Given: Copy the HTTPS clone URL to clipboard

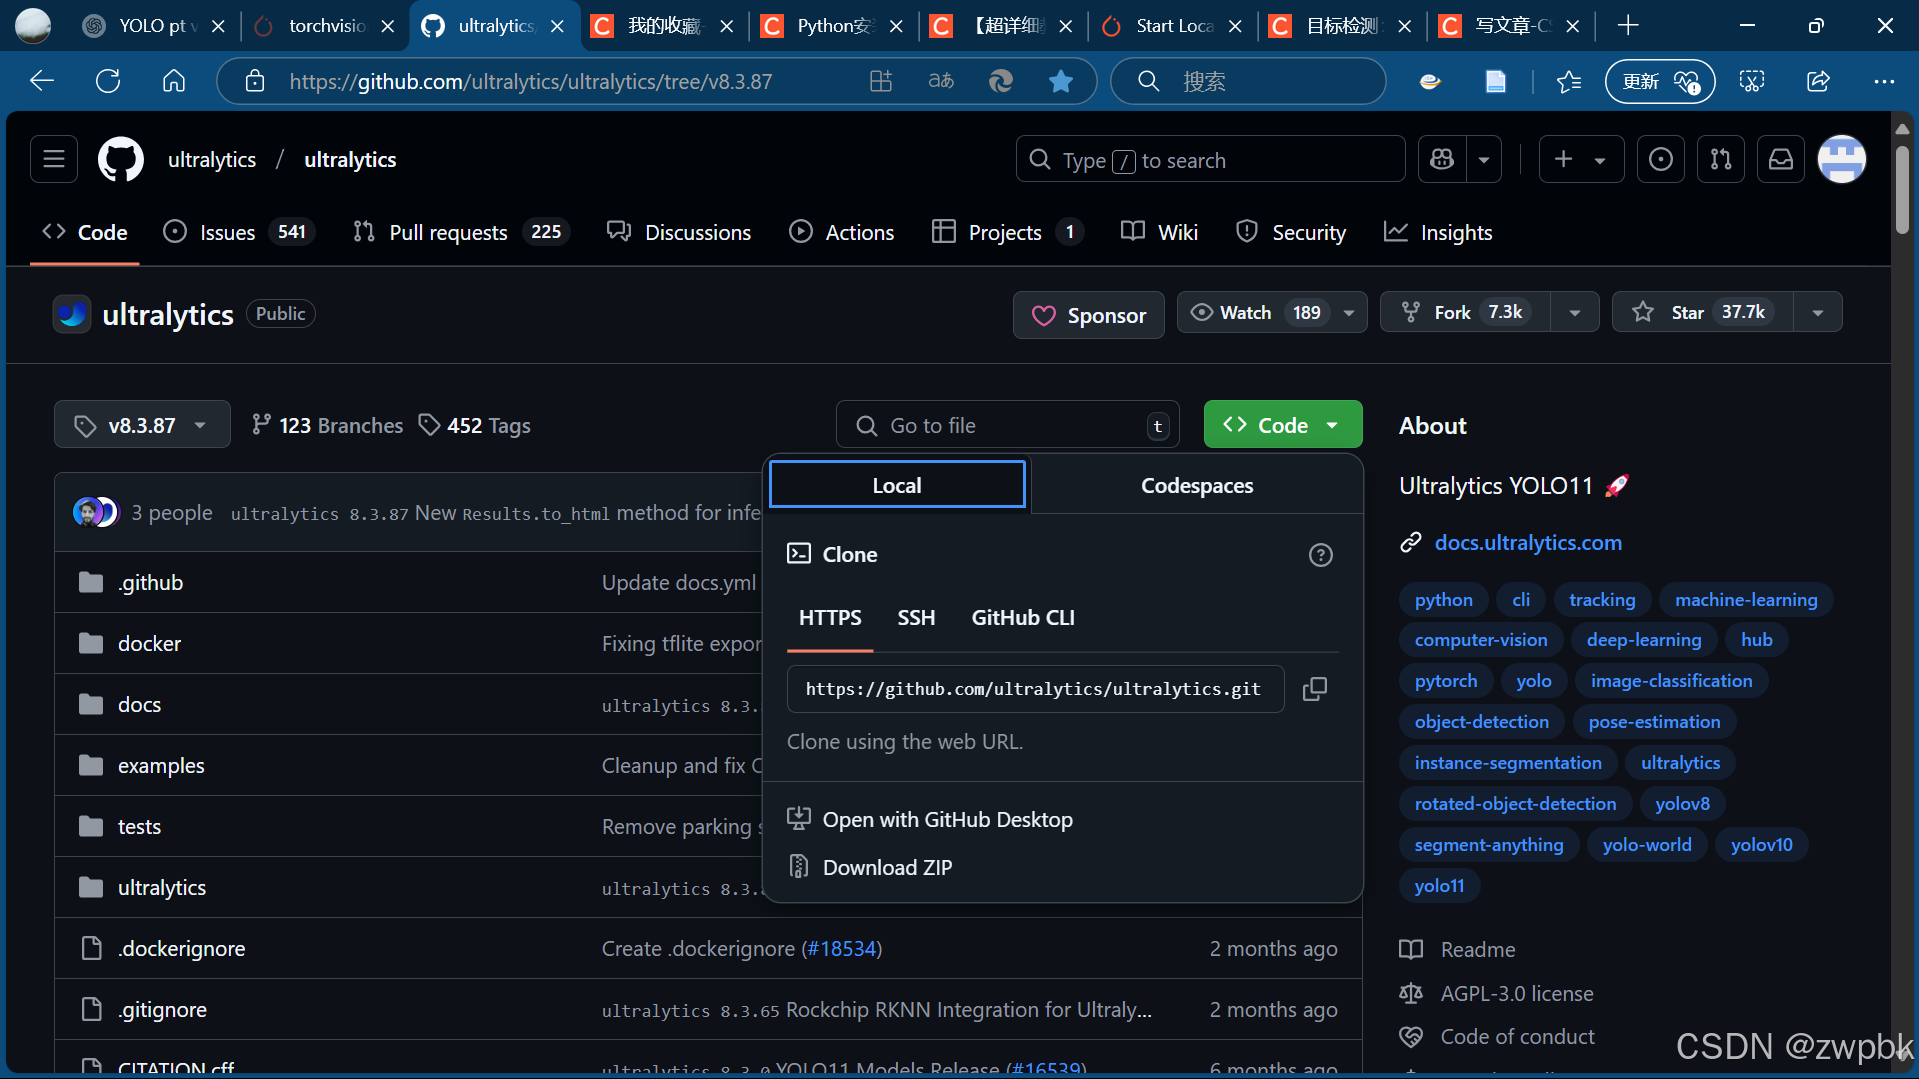Looking at the screenshot, I should pos(1315,689).
